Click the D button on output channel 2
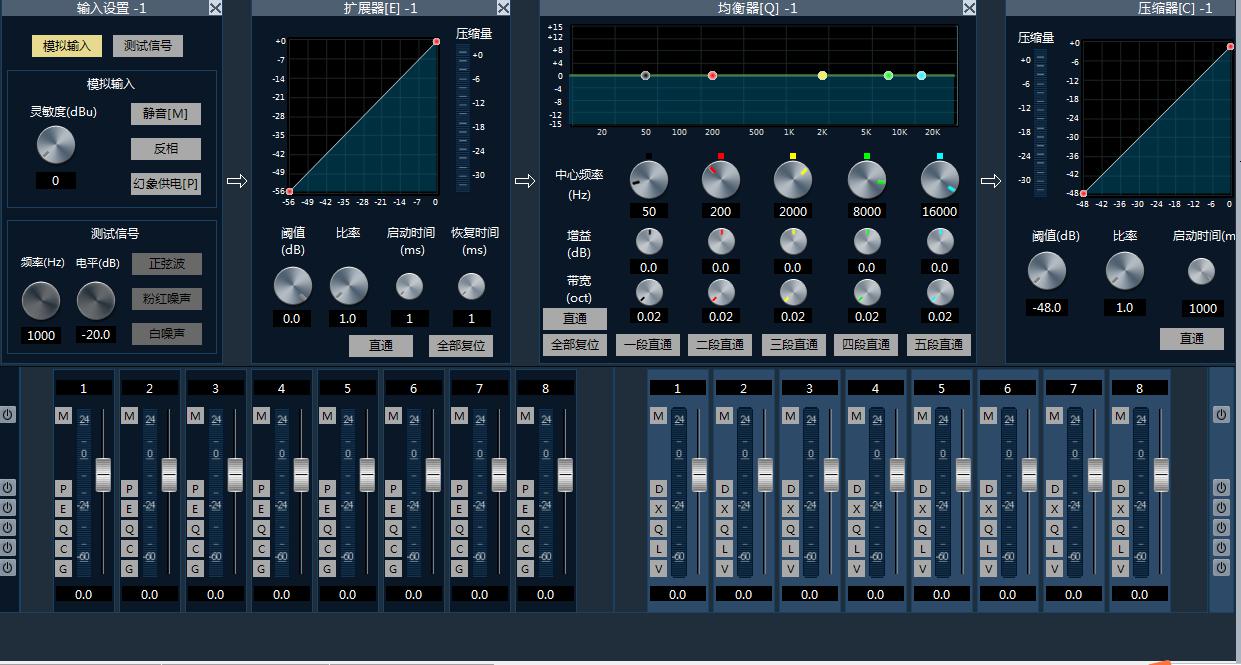The width and height of the screenshot is (1241, 665). point(724,489)
